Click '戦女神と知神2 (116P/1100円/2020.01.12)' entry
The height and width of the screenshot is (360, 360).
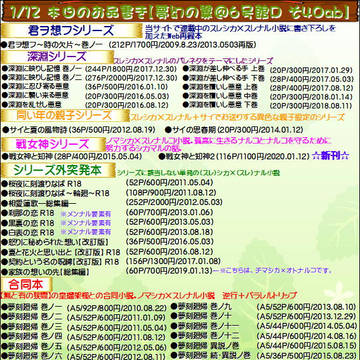pyautogui.click(x=234, y=156)
